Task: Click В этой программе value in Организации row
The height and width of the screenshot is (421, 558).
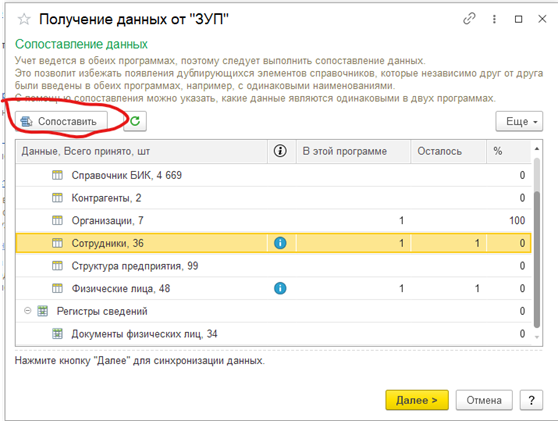Action: [401, 221]
